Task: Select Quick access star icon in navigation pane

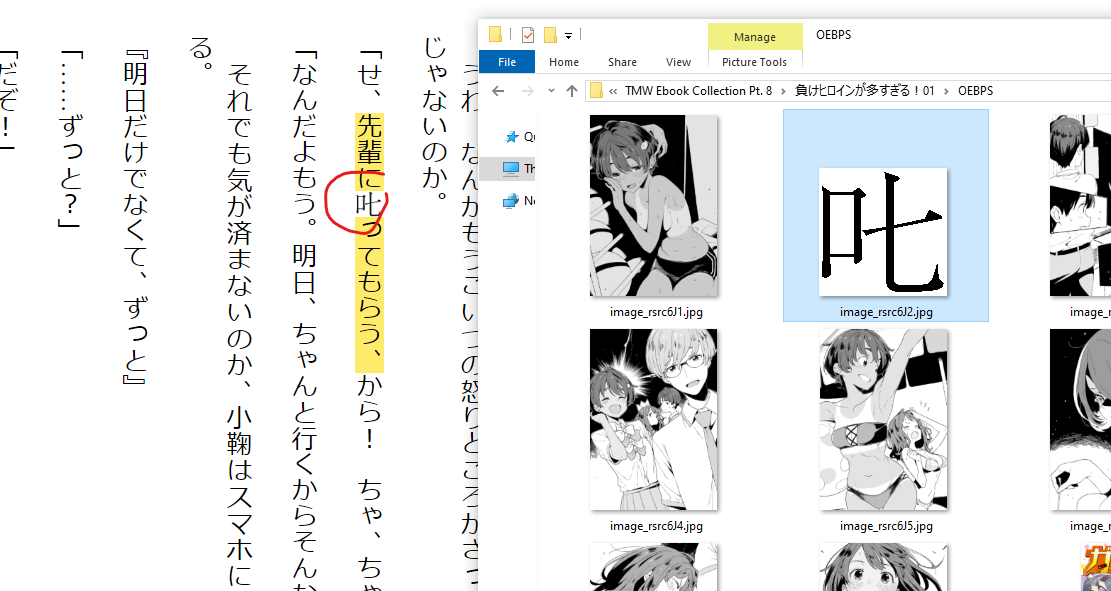Action: (511, 137)
